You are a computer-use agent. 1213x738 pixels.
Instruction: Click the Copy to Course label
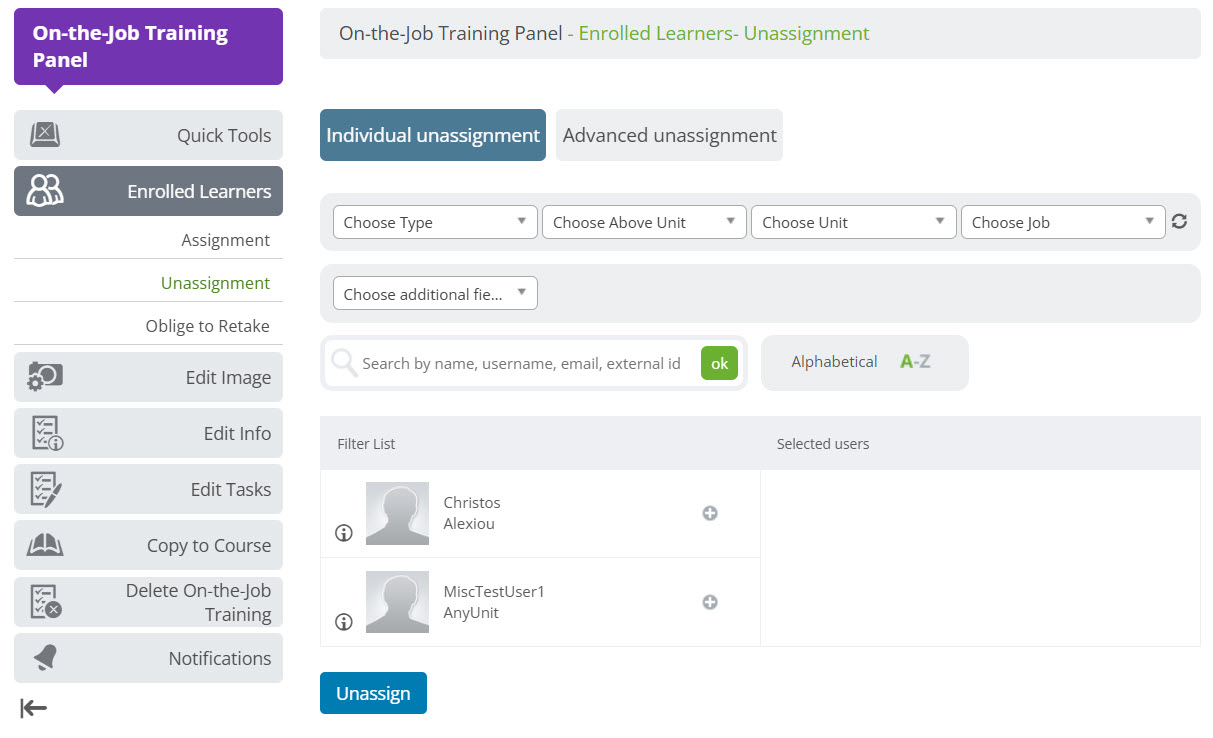(209, 545)
